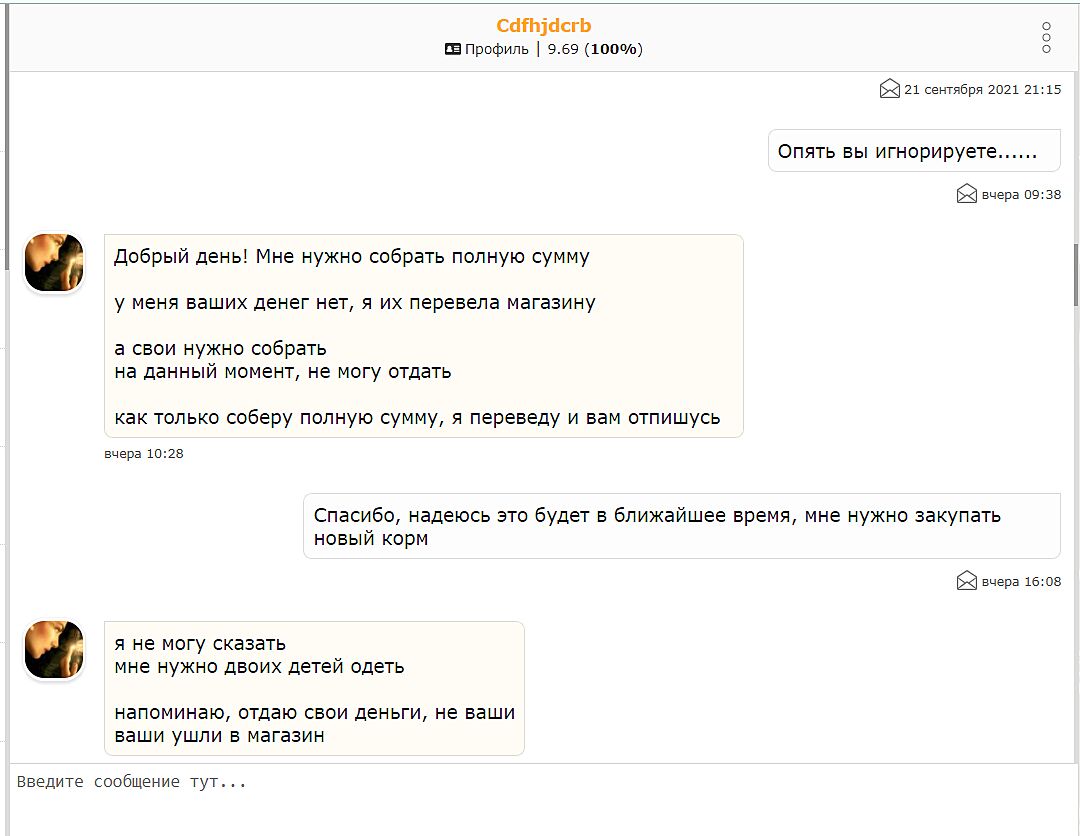Open the Профиль link
Image resolution: width=1080 pixels, height=836 pixels.
(x=496, y=49)
